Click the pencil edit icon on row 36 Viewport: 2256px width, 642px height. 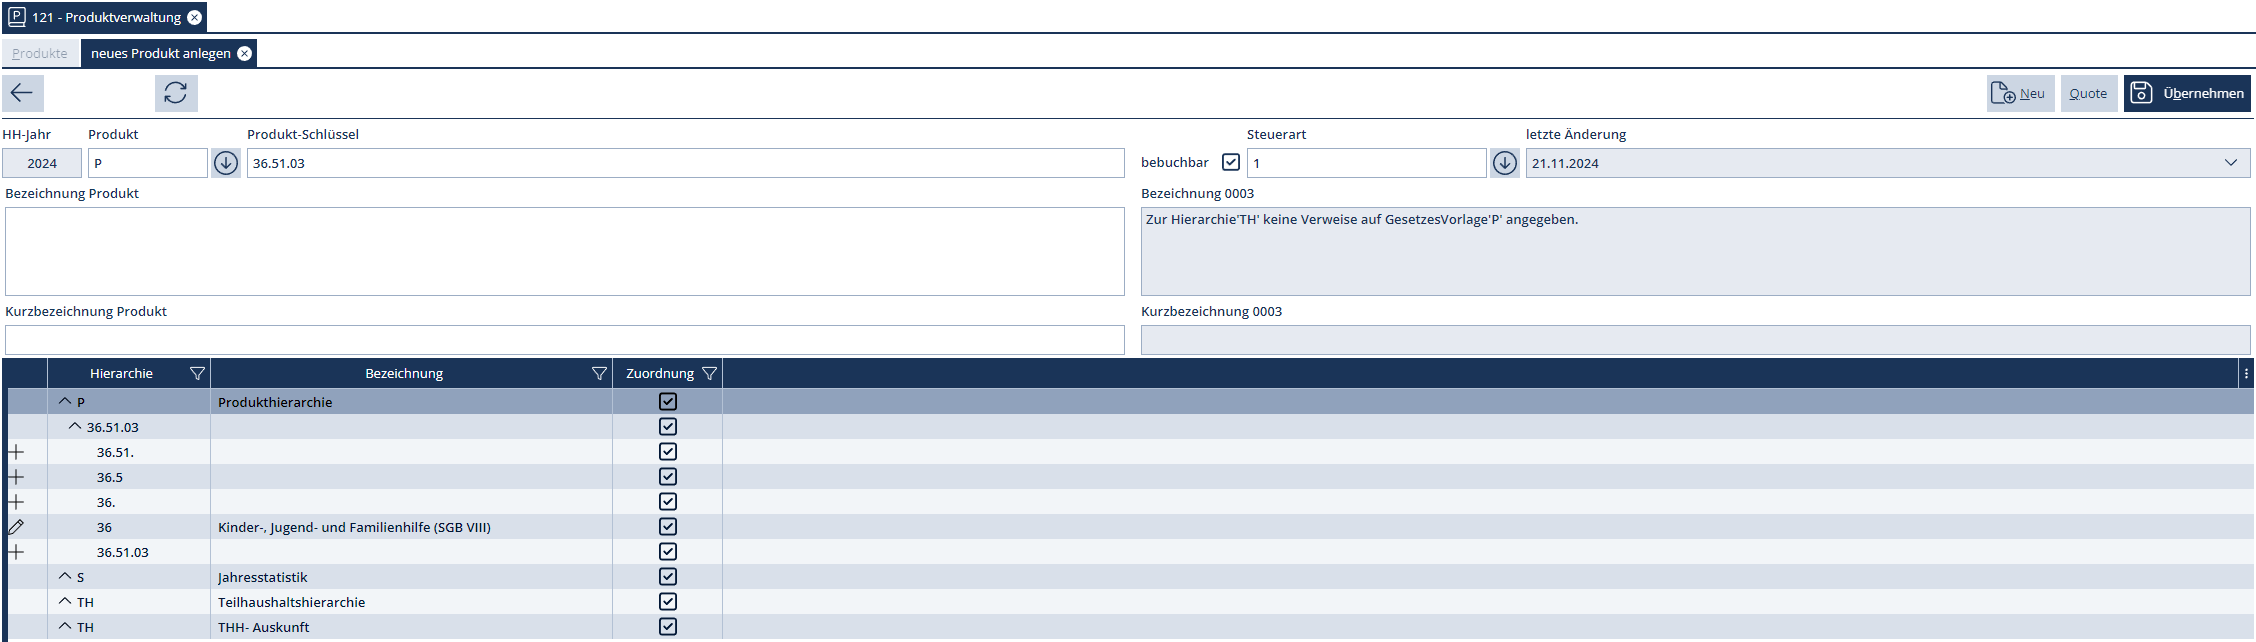point(16,527)
